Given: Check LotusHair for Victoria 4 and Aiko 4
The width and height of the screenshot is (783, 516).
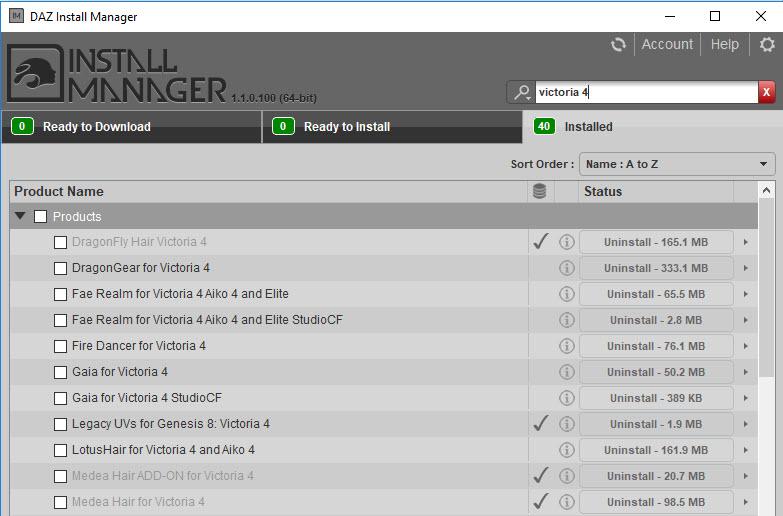Looking at the screenshot, I should coord(60,451).
